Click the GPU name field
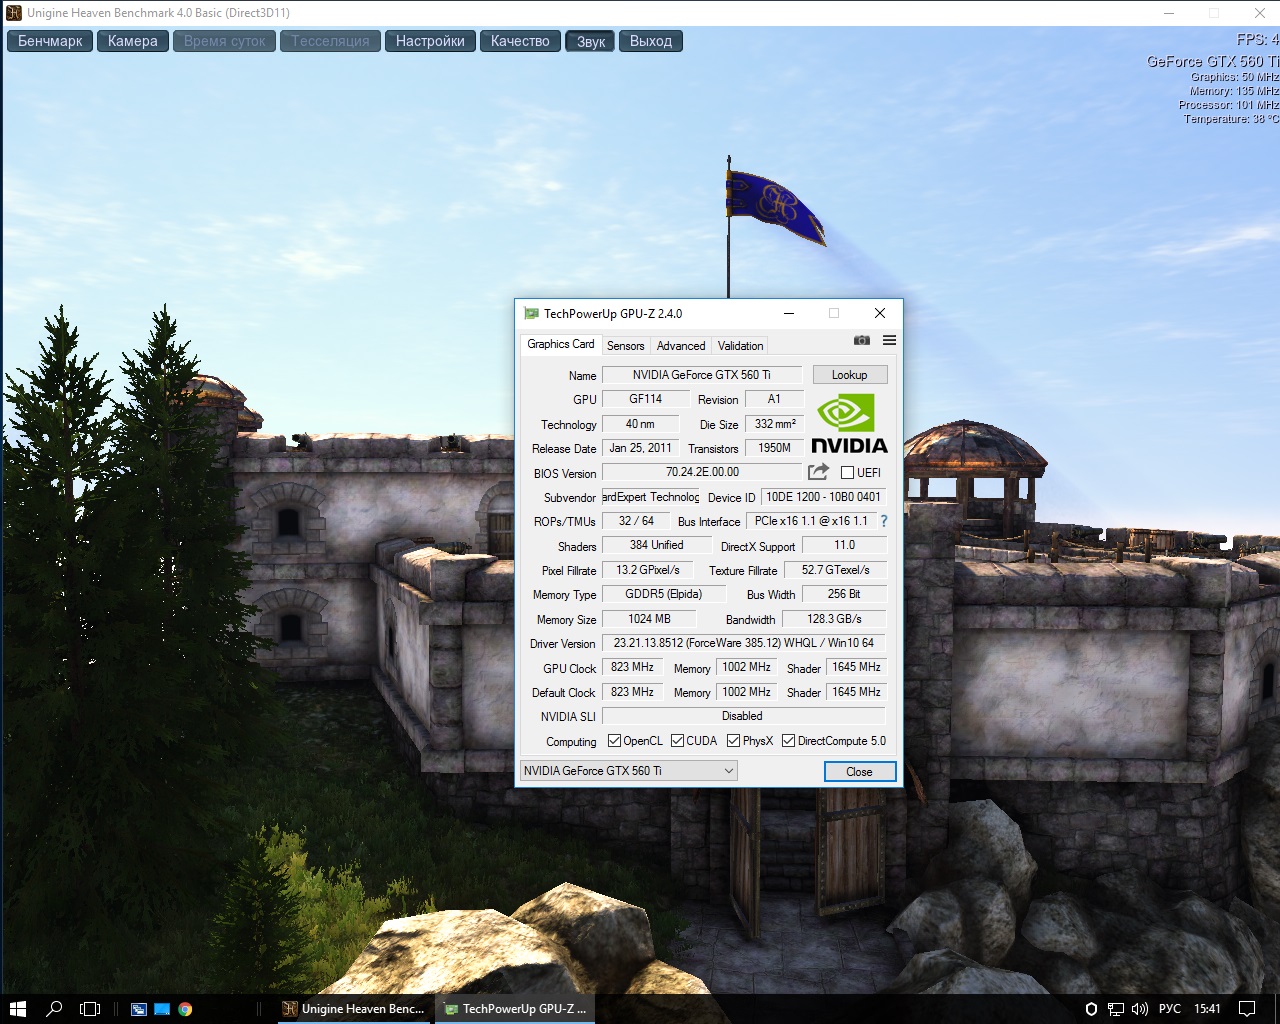This screenshot has height=1024, width=1280. point(702,375)
